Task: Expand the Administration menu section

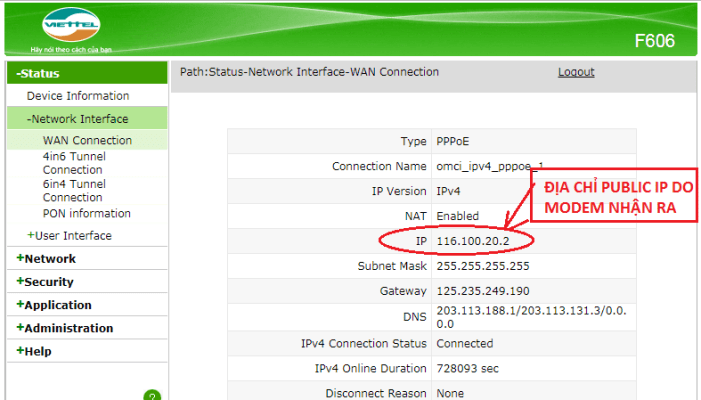Action: pyautogui.click(x=65, y=328)
